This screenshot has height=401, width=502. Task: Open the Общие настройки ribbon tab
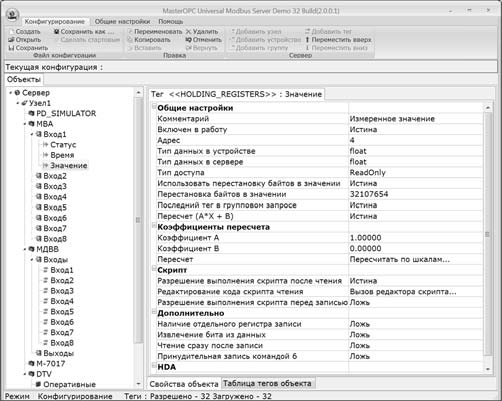click(x=122, y=21)
